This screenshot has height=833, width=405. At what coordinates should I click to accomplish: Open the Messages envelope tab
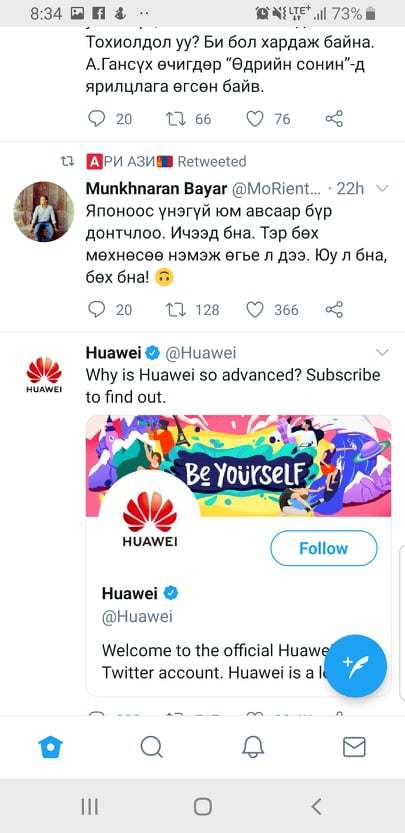354,747
